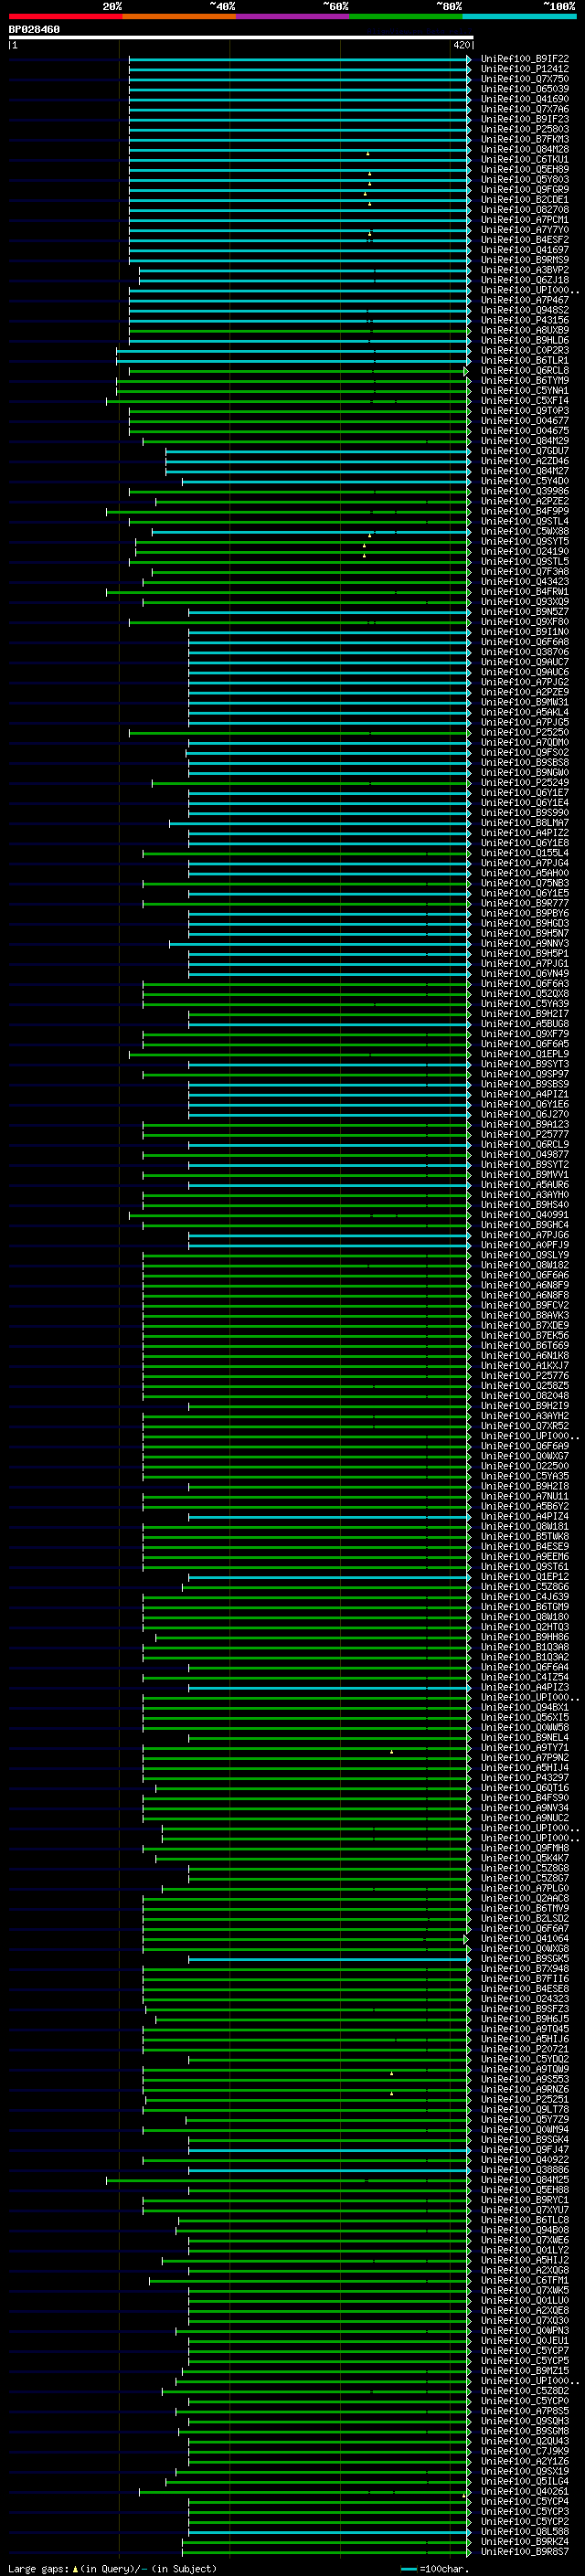
Task: Select hit UniRef100_C6TKU1
Action: pyautogui.click(x=525, y=159)
